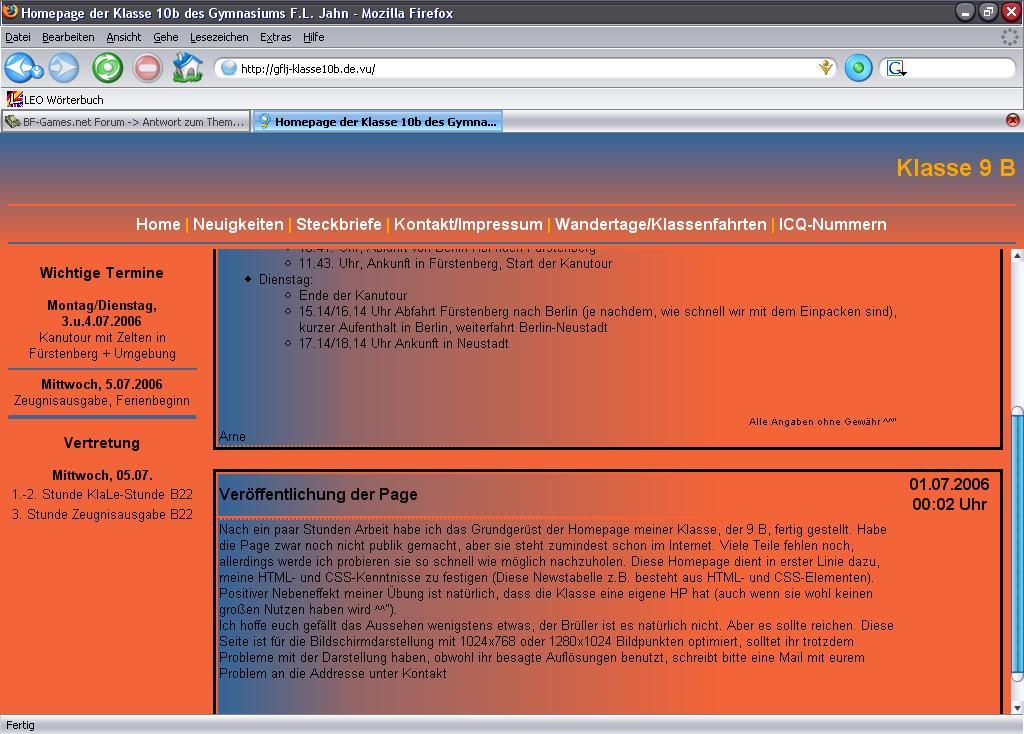Click the 'Wichtige Termine' sidebar heading
This screenshot has height=734, width=1024.
click(101, 273)
